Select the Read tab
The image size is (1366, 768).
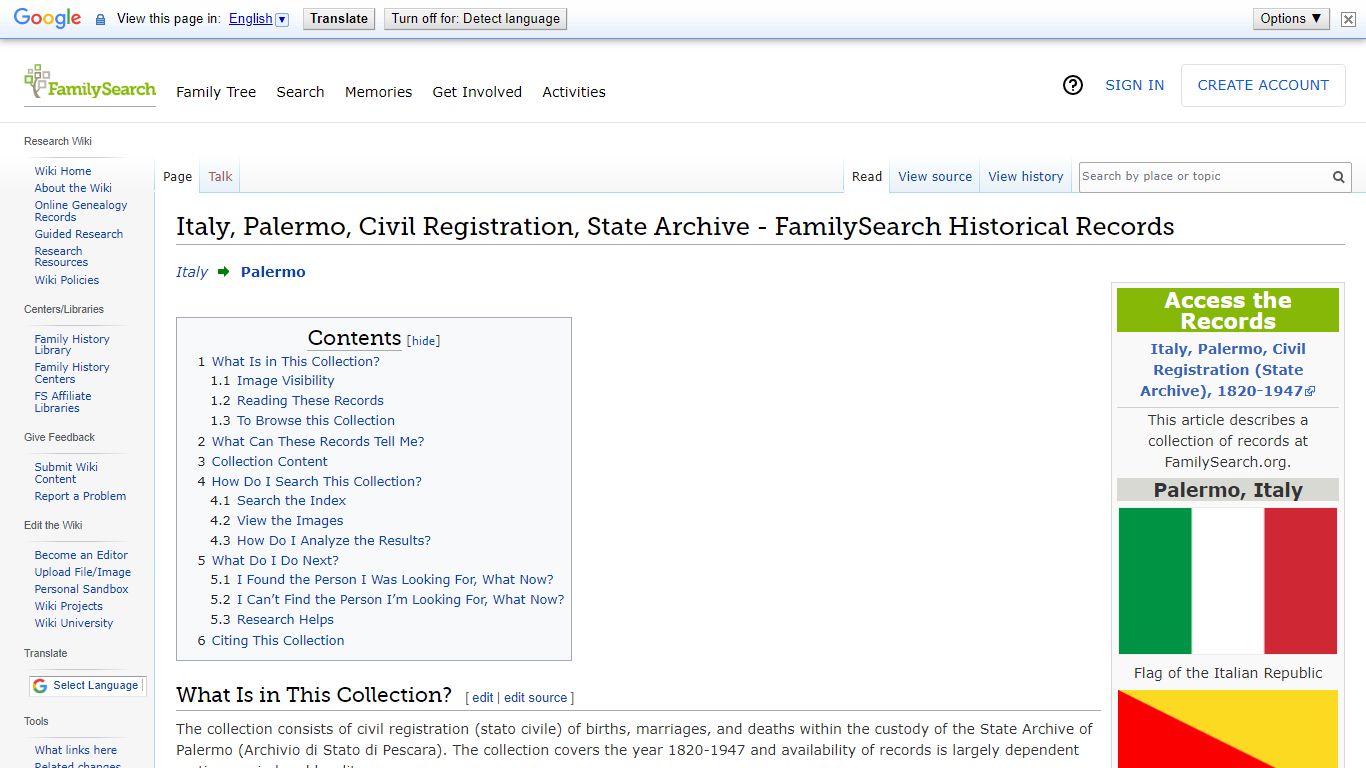tap(867, 177)
